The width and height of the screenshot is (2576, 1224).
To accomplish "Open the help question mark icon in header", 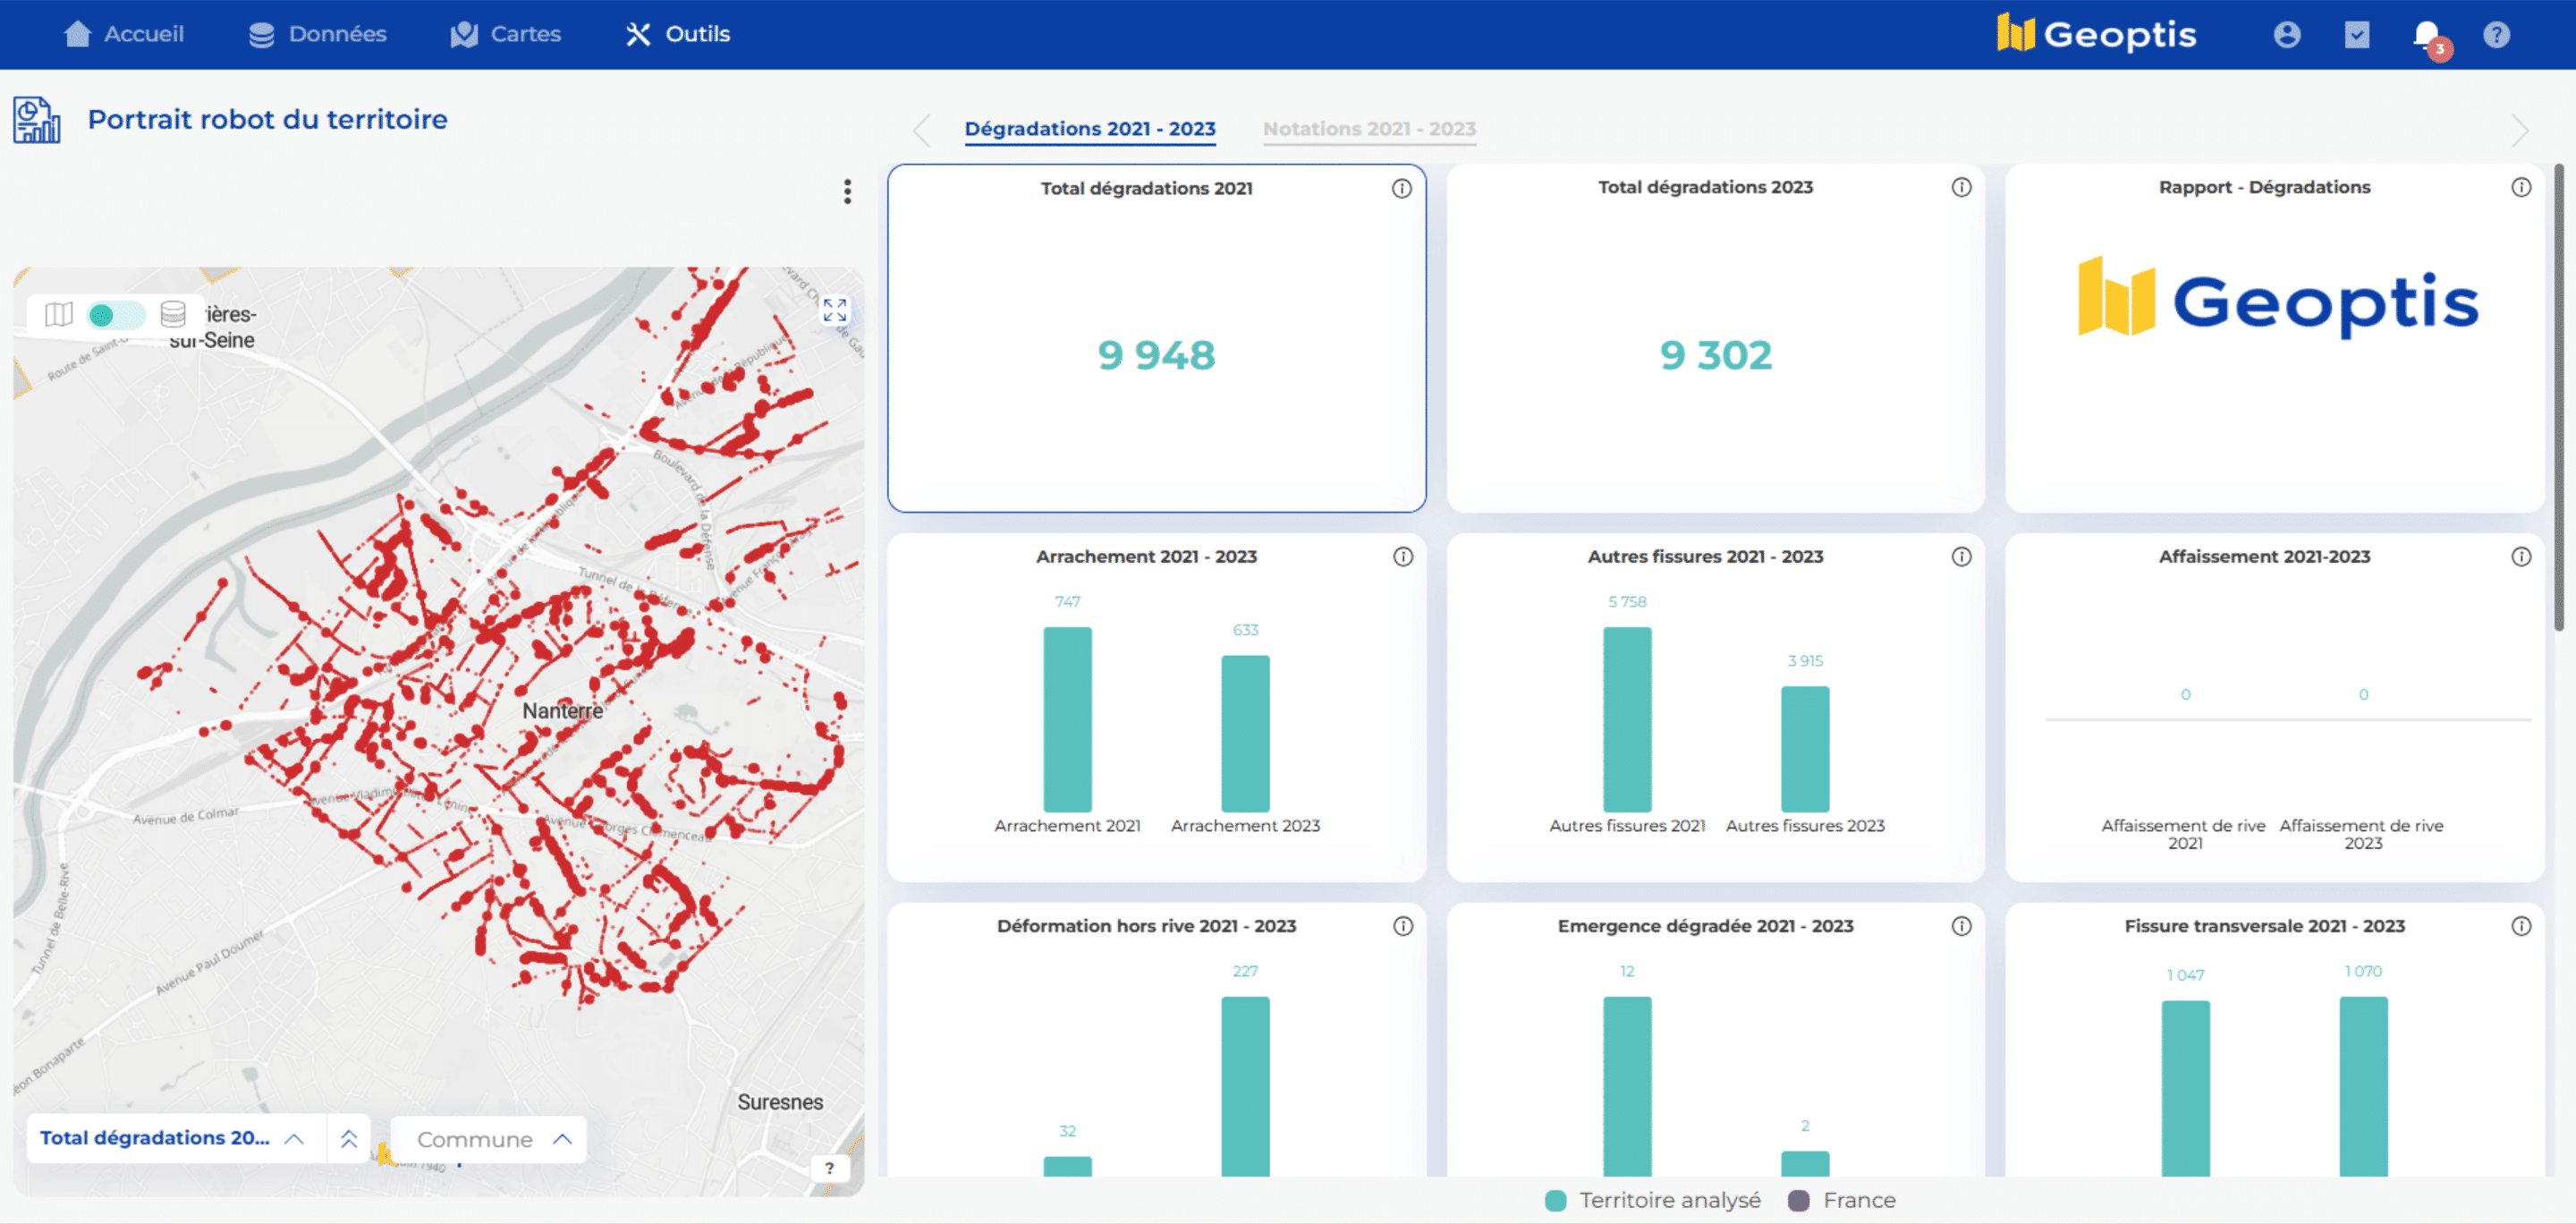I will (x=2496, y=35).
